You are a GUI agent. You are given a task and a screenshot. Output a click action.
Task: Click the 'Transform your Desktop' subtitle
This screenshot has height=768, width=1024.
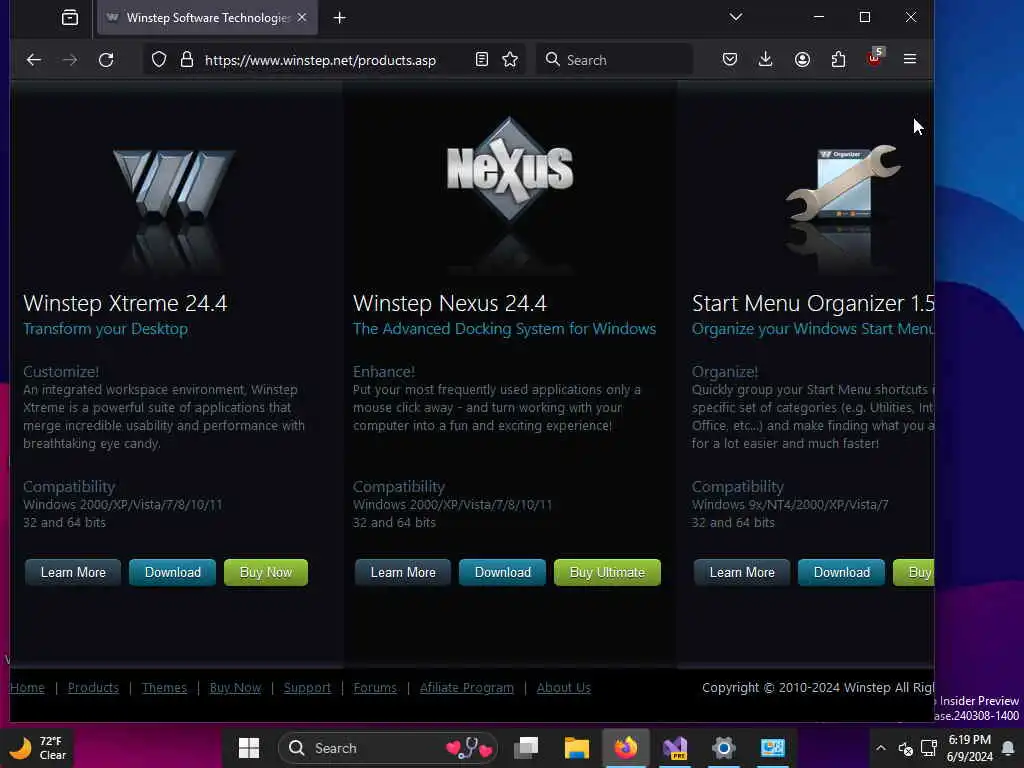pyautogui.click(x=106, y=328)
